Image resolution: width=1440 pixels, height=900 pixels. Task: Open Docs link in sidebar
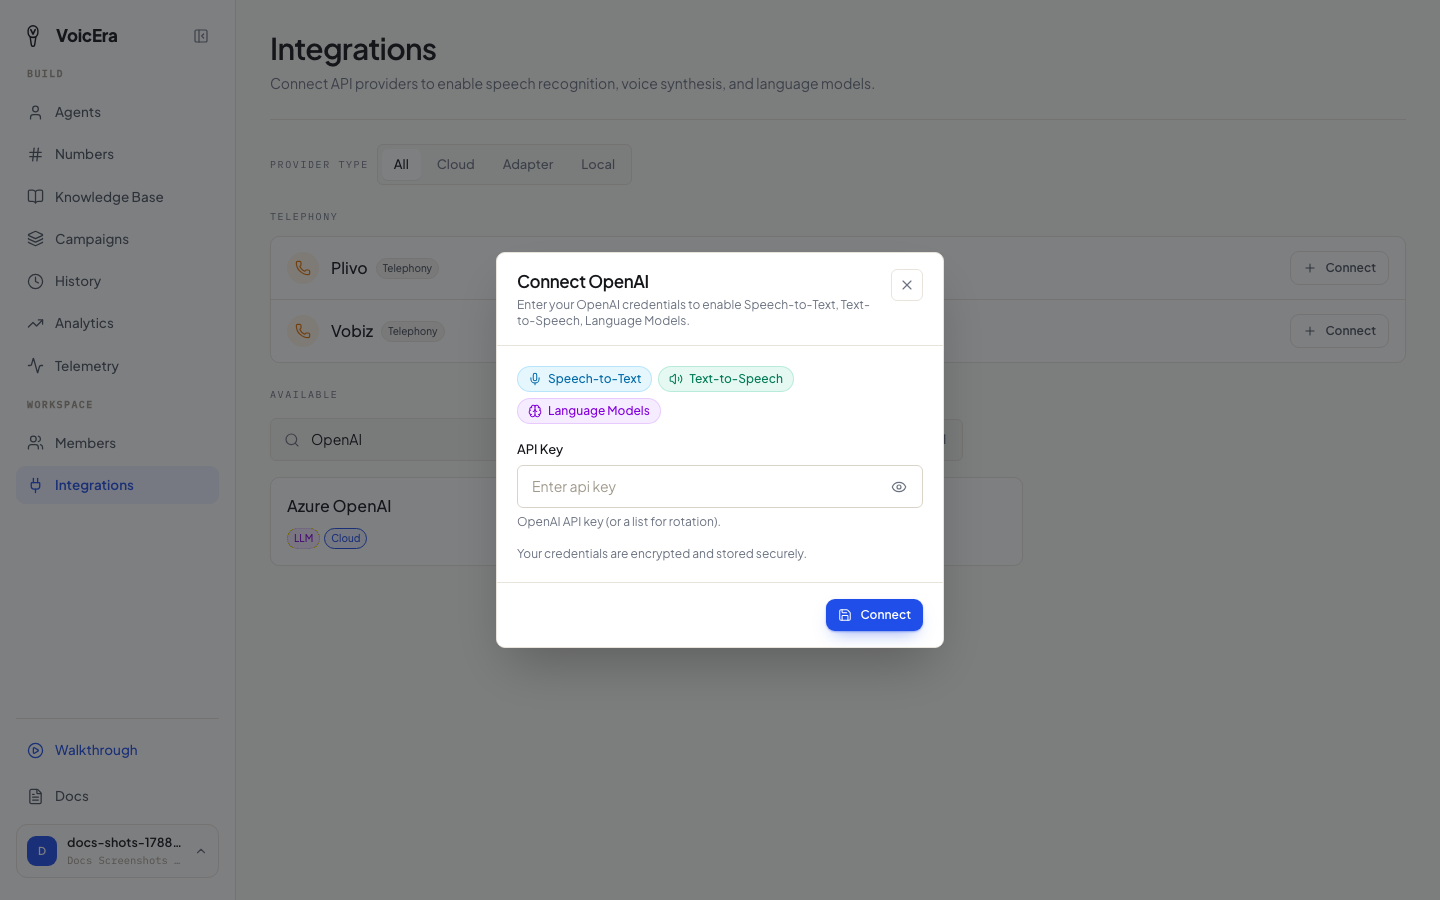117,796
